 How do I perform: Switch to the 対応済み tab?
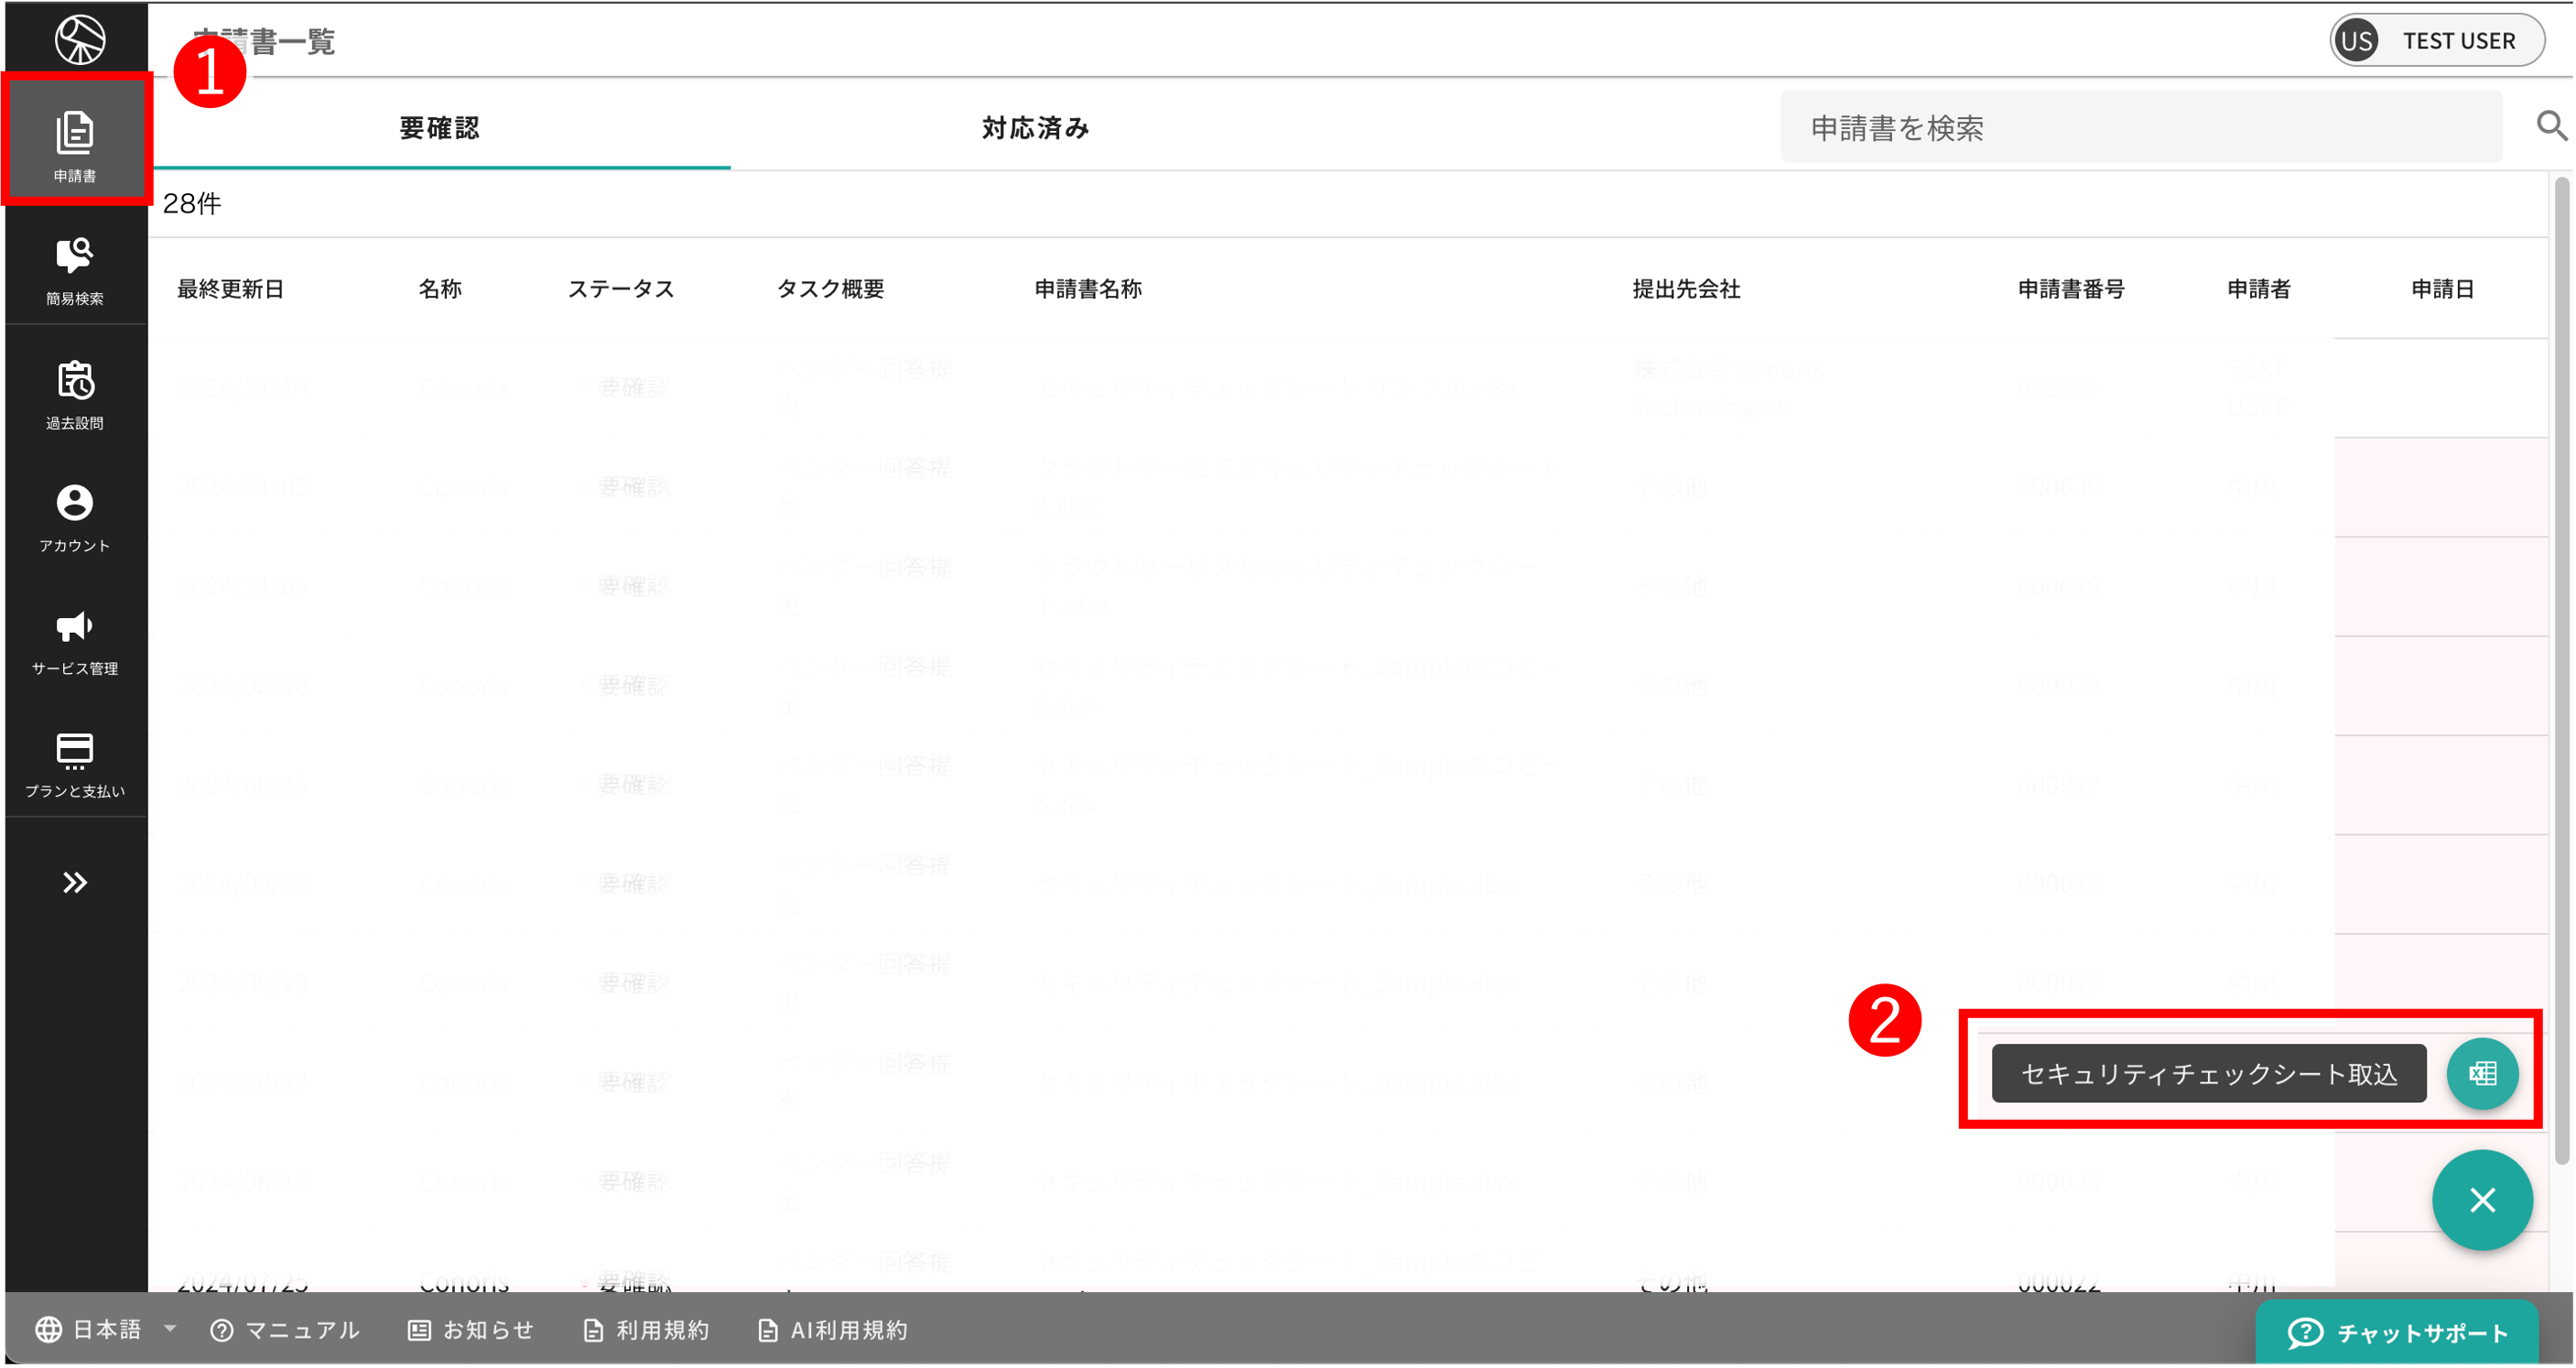[x=1035, y=128]
